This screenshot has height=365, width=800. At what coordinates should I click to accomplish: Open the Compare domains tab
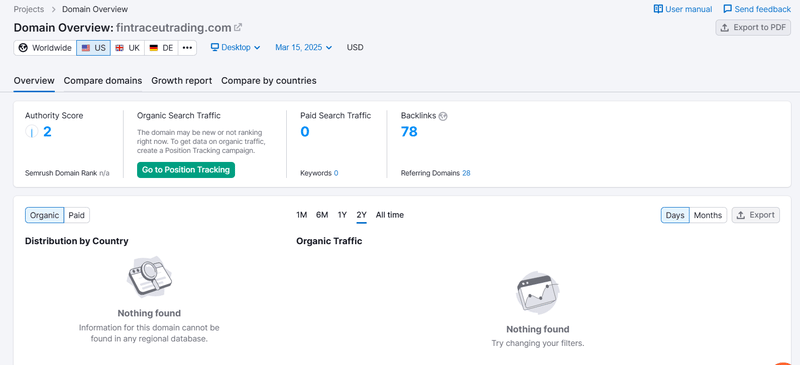click(x=103, y=81)
